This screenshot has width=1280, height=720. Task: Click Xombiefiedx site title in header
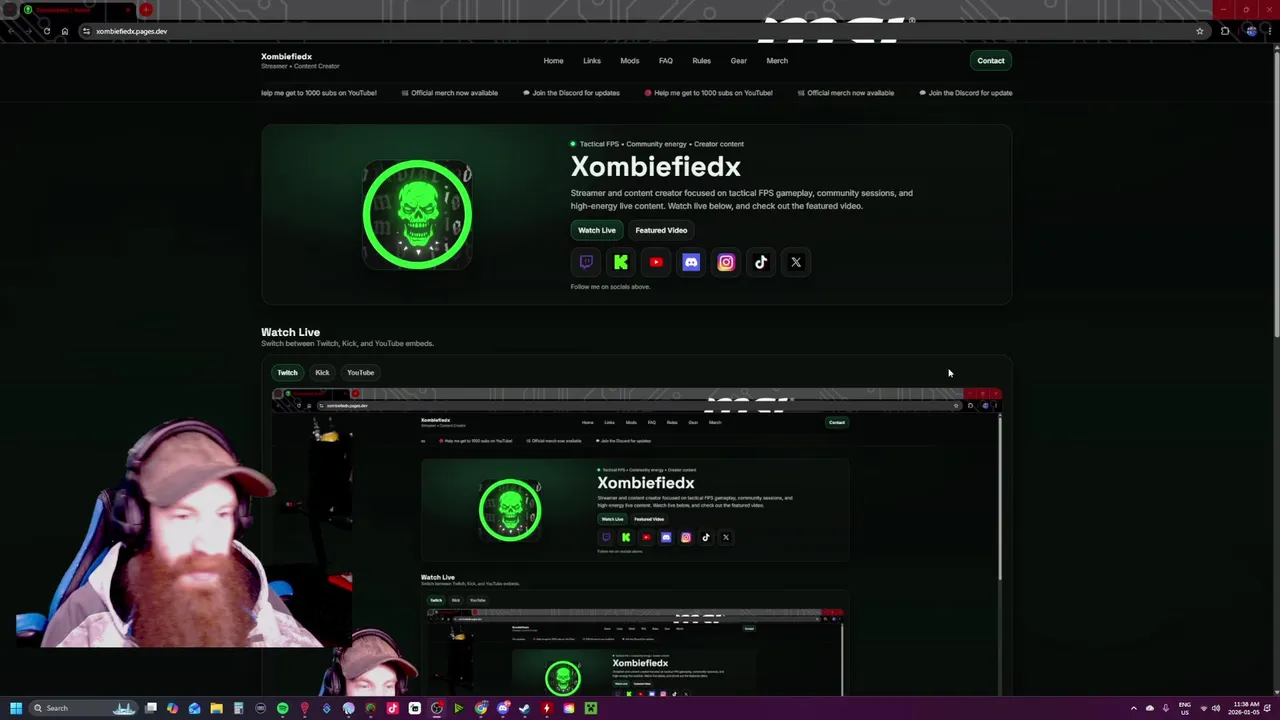pos(287,56)
